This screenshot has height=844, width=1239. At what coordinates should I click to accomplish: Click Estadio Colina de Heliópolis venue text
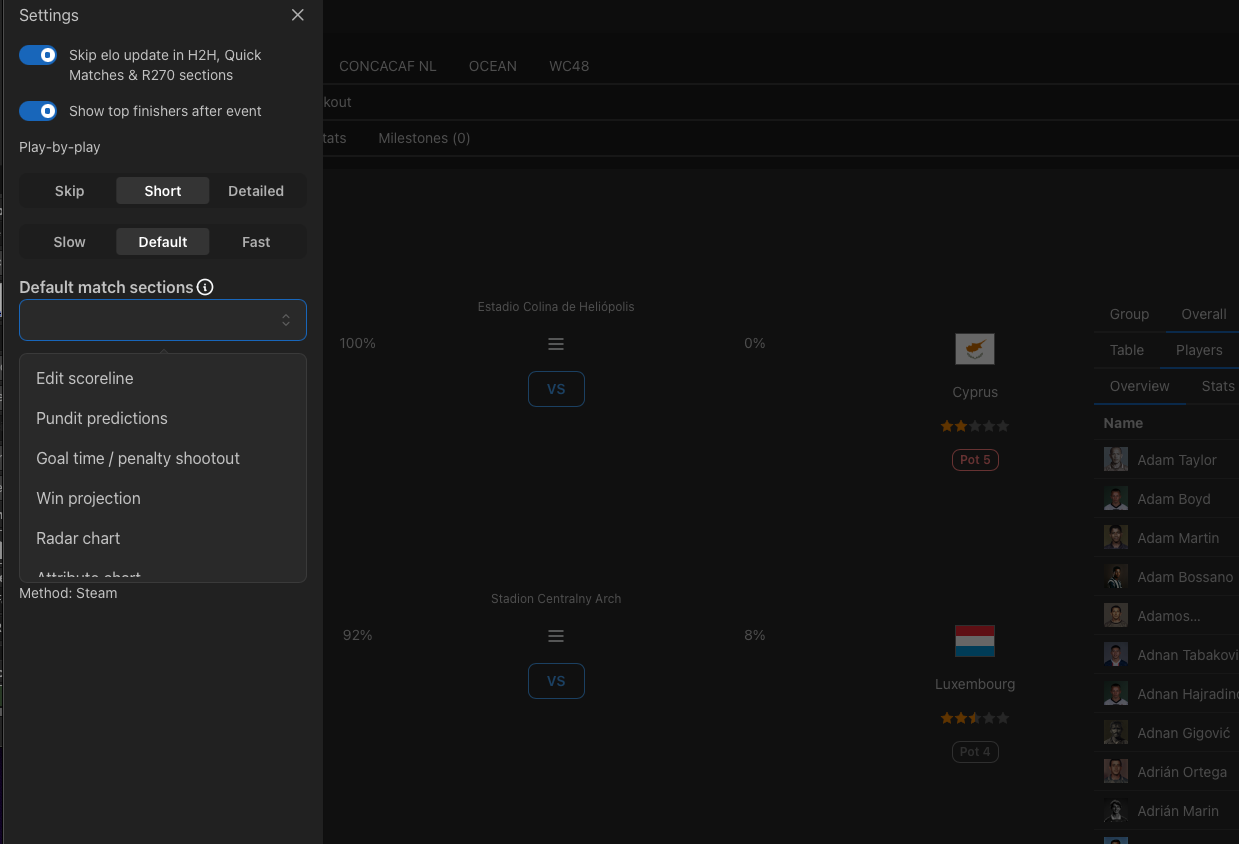tap(556, 307)
